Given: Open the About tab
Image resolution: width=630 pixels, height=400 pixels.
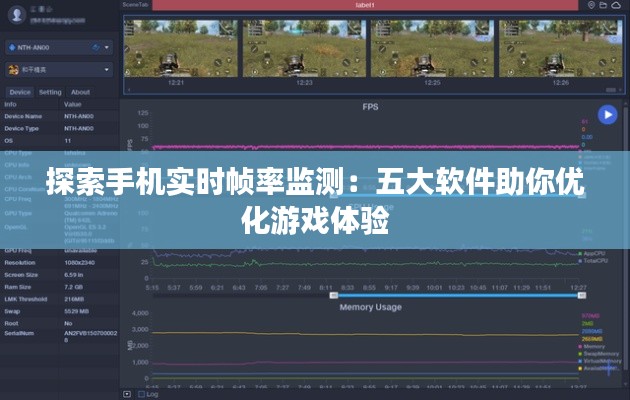Looking at the screenshot, I should pyautogui.click(x=80, y=92).
